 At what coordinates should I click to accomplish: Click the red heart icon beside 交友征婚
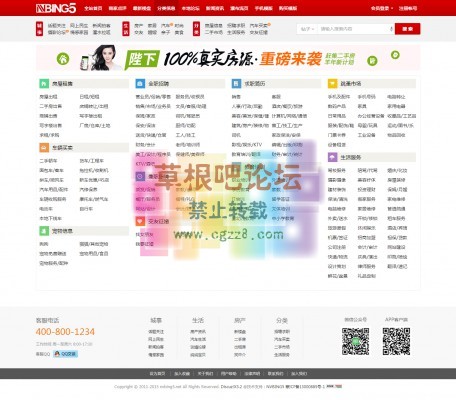(140, 221)
